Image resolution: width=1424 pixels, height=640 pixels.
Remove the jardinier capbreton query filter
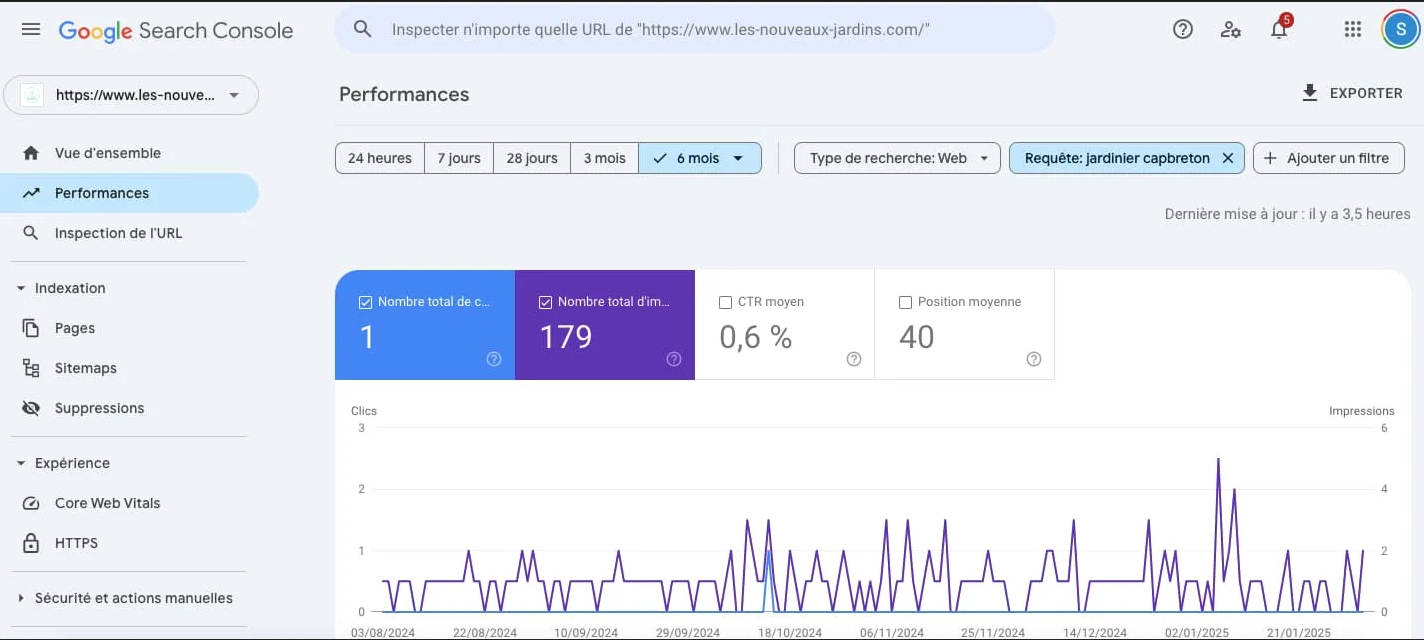click(x=1228, y=158)
